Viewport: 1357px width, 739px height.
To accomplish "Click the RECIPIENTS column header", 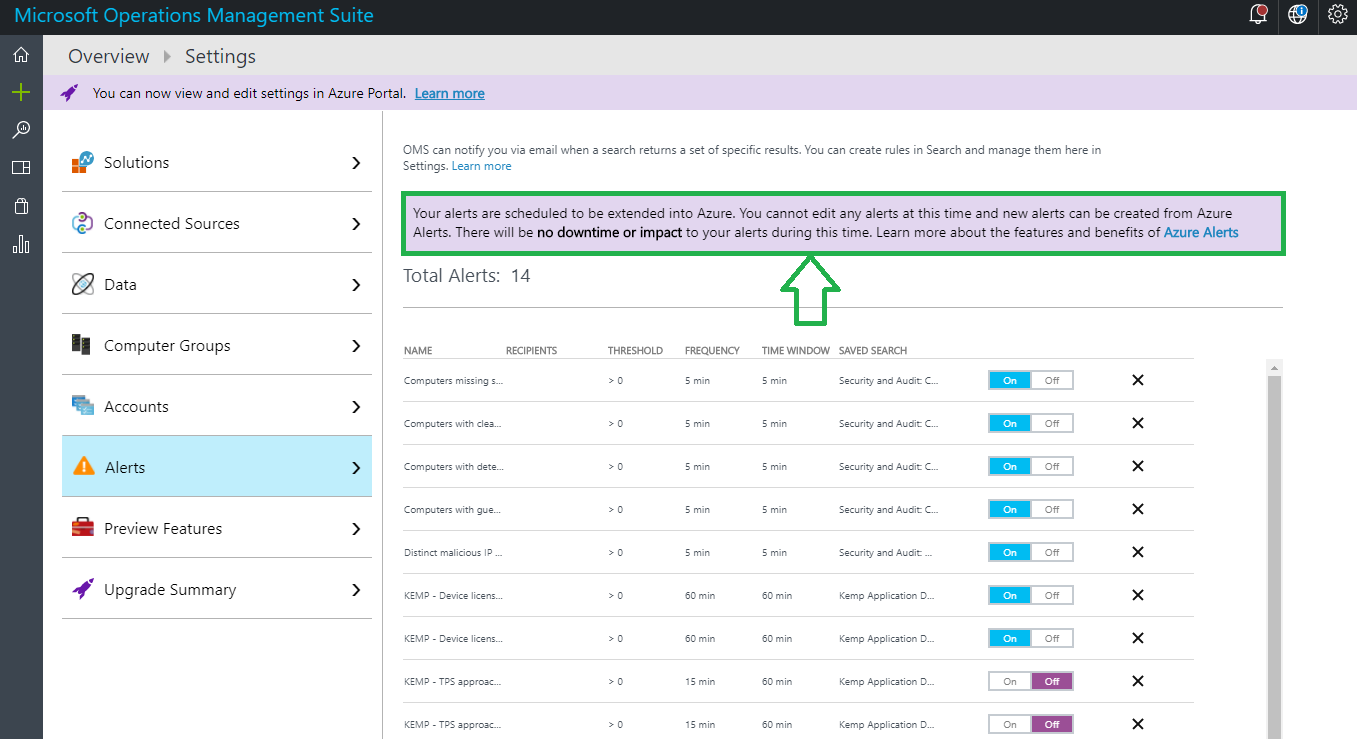I will 531,351.
